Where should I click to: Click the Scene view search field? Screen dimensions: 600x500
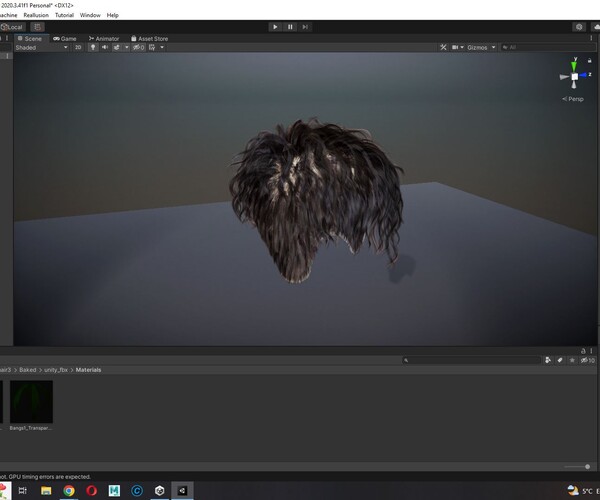[547, 47]
